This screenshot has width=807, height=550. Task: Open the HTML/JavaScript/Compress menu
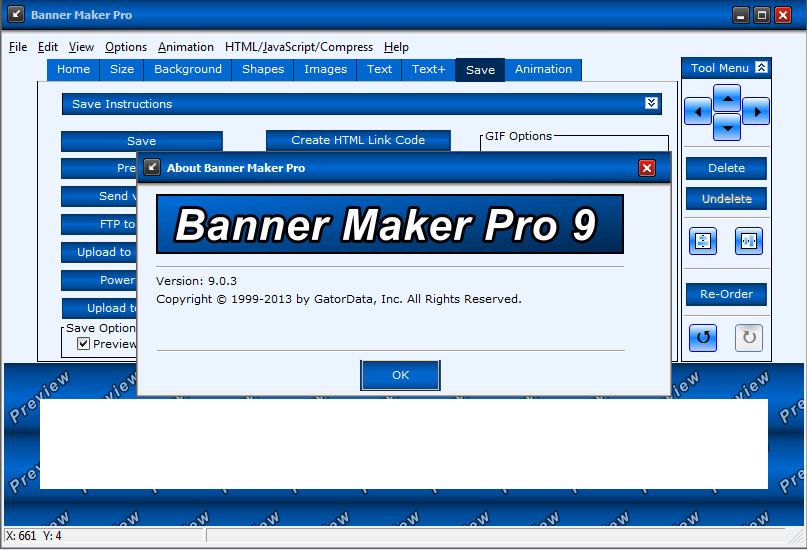pyautogui.click(x=299, y=47)
